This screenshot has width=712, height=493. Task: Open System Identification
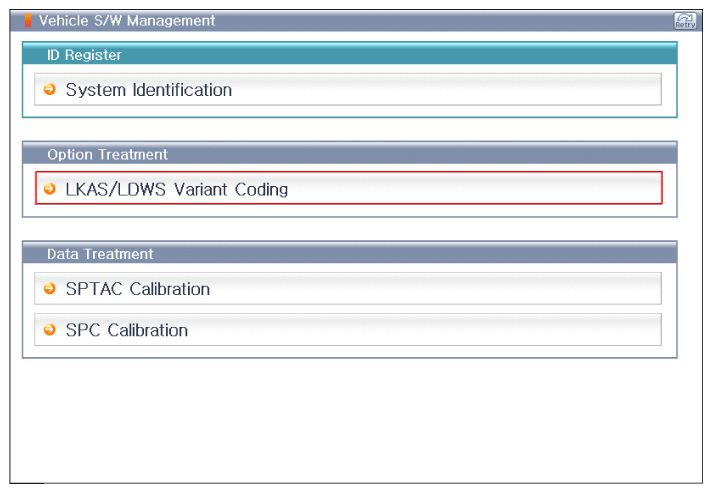148,90
